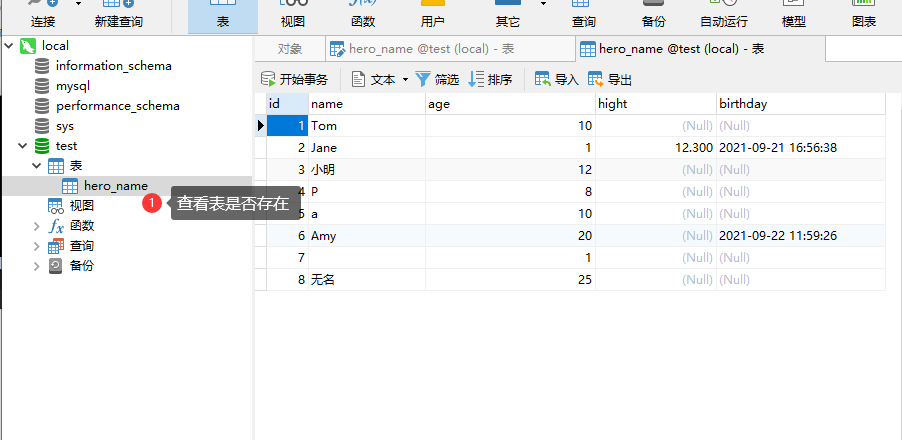Click the birthday column header

point(801,104)
